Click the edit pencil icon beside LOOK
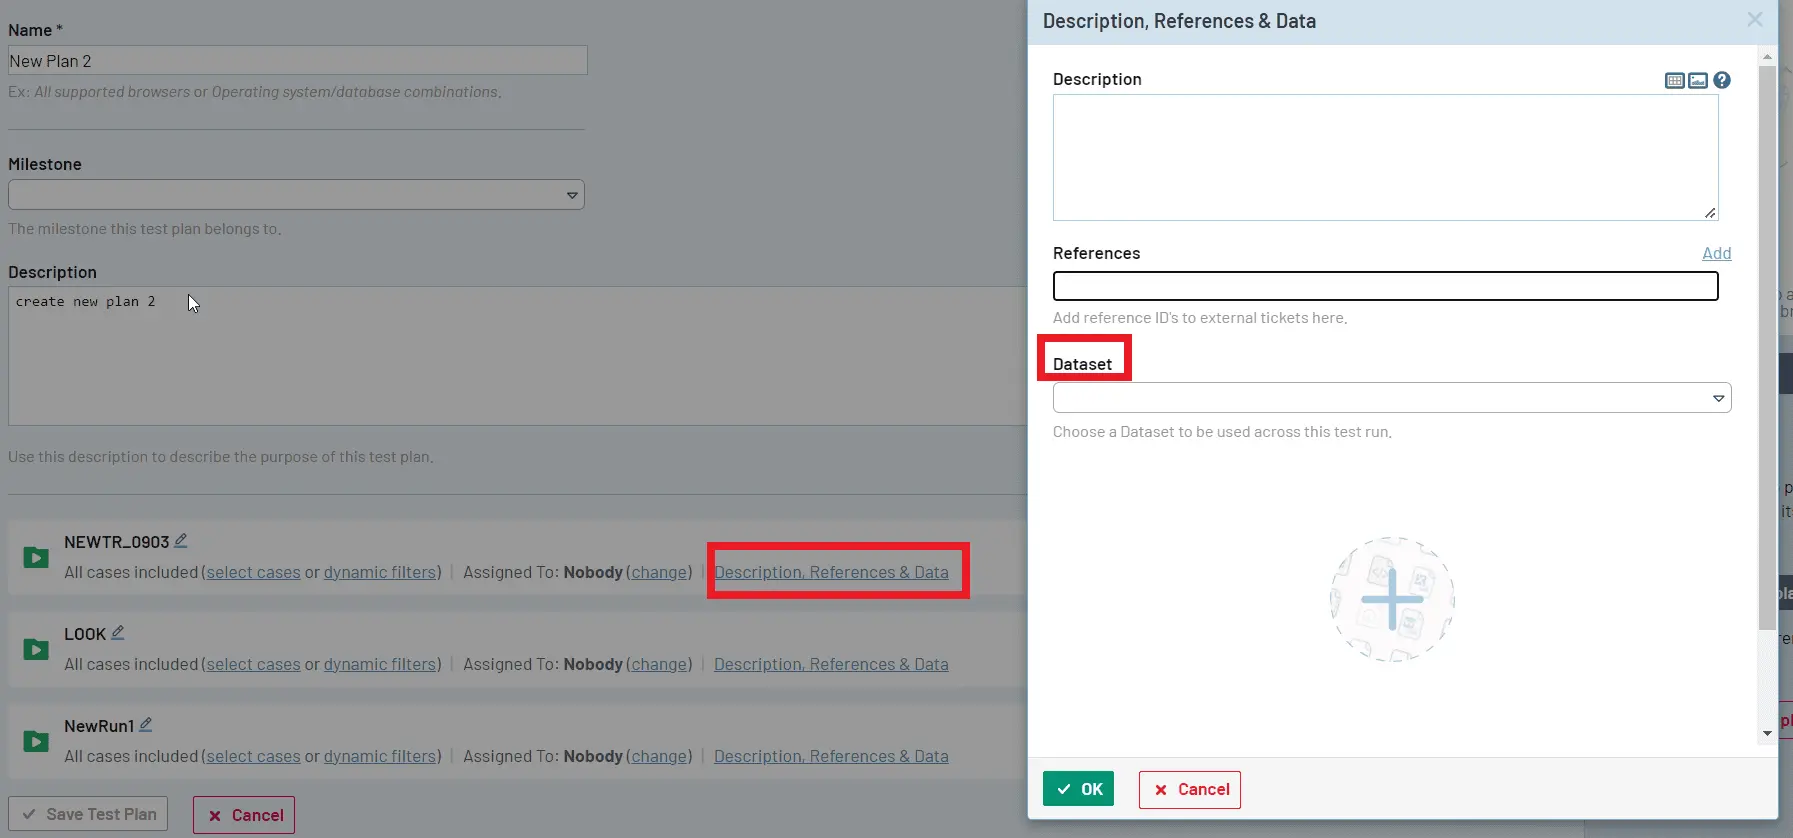This screenshot has height=838, width=1793. 118,632
